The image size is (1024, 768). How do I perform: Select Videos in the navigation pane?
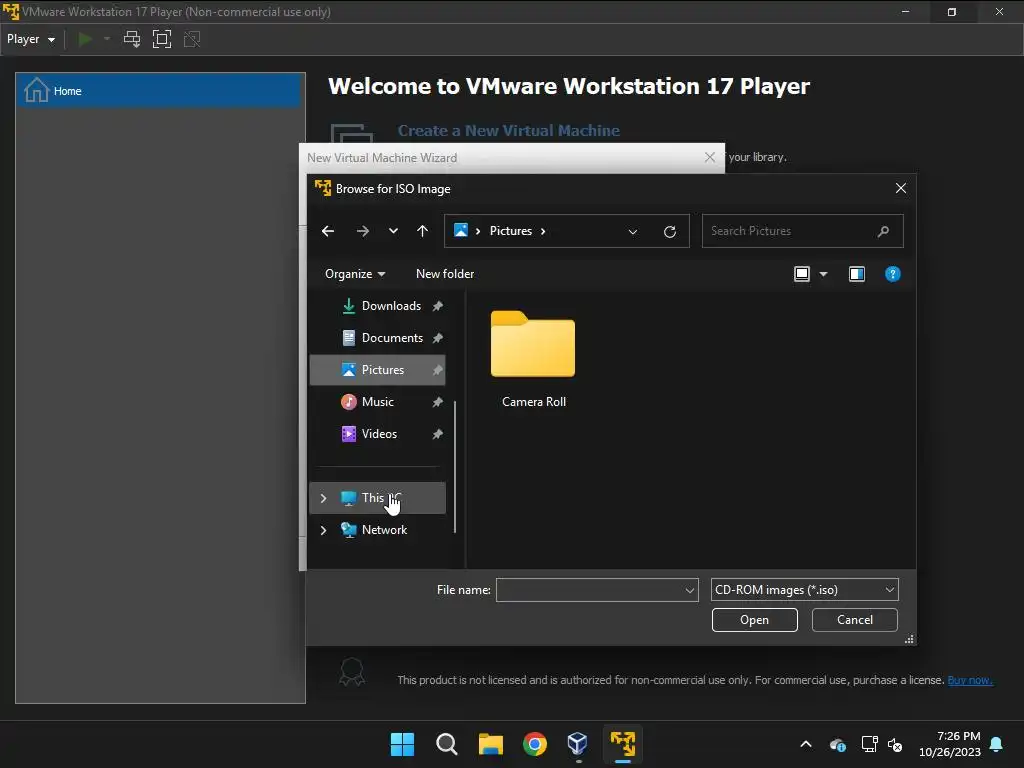[x=377, y=434]
